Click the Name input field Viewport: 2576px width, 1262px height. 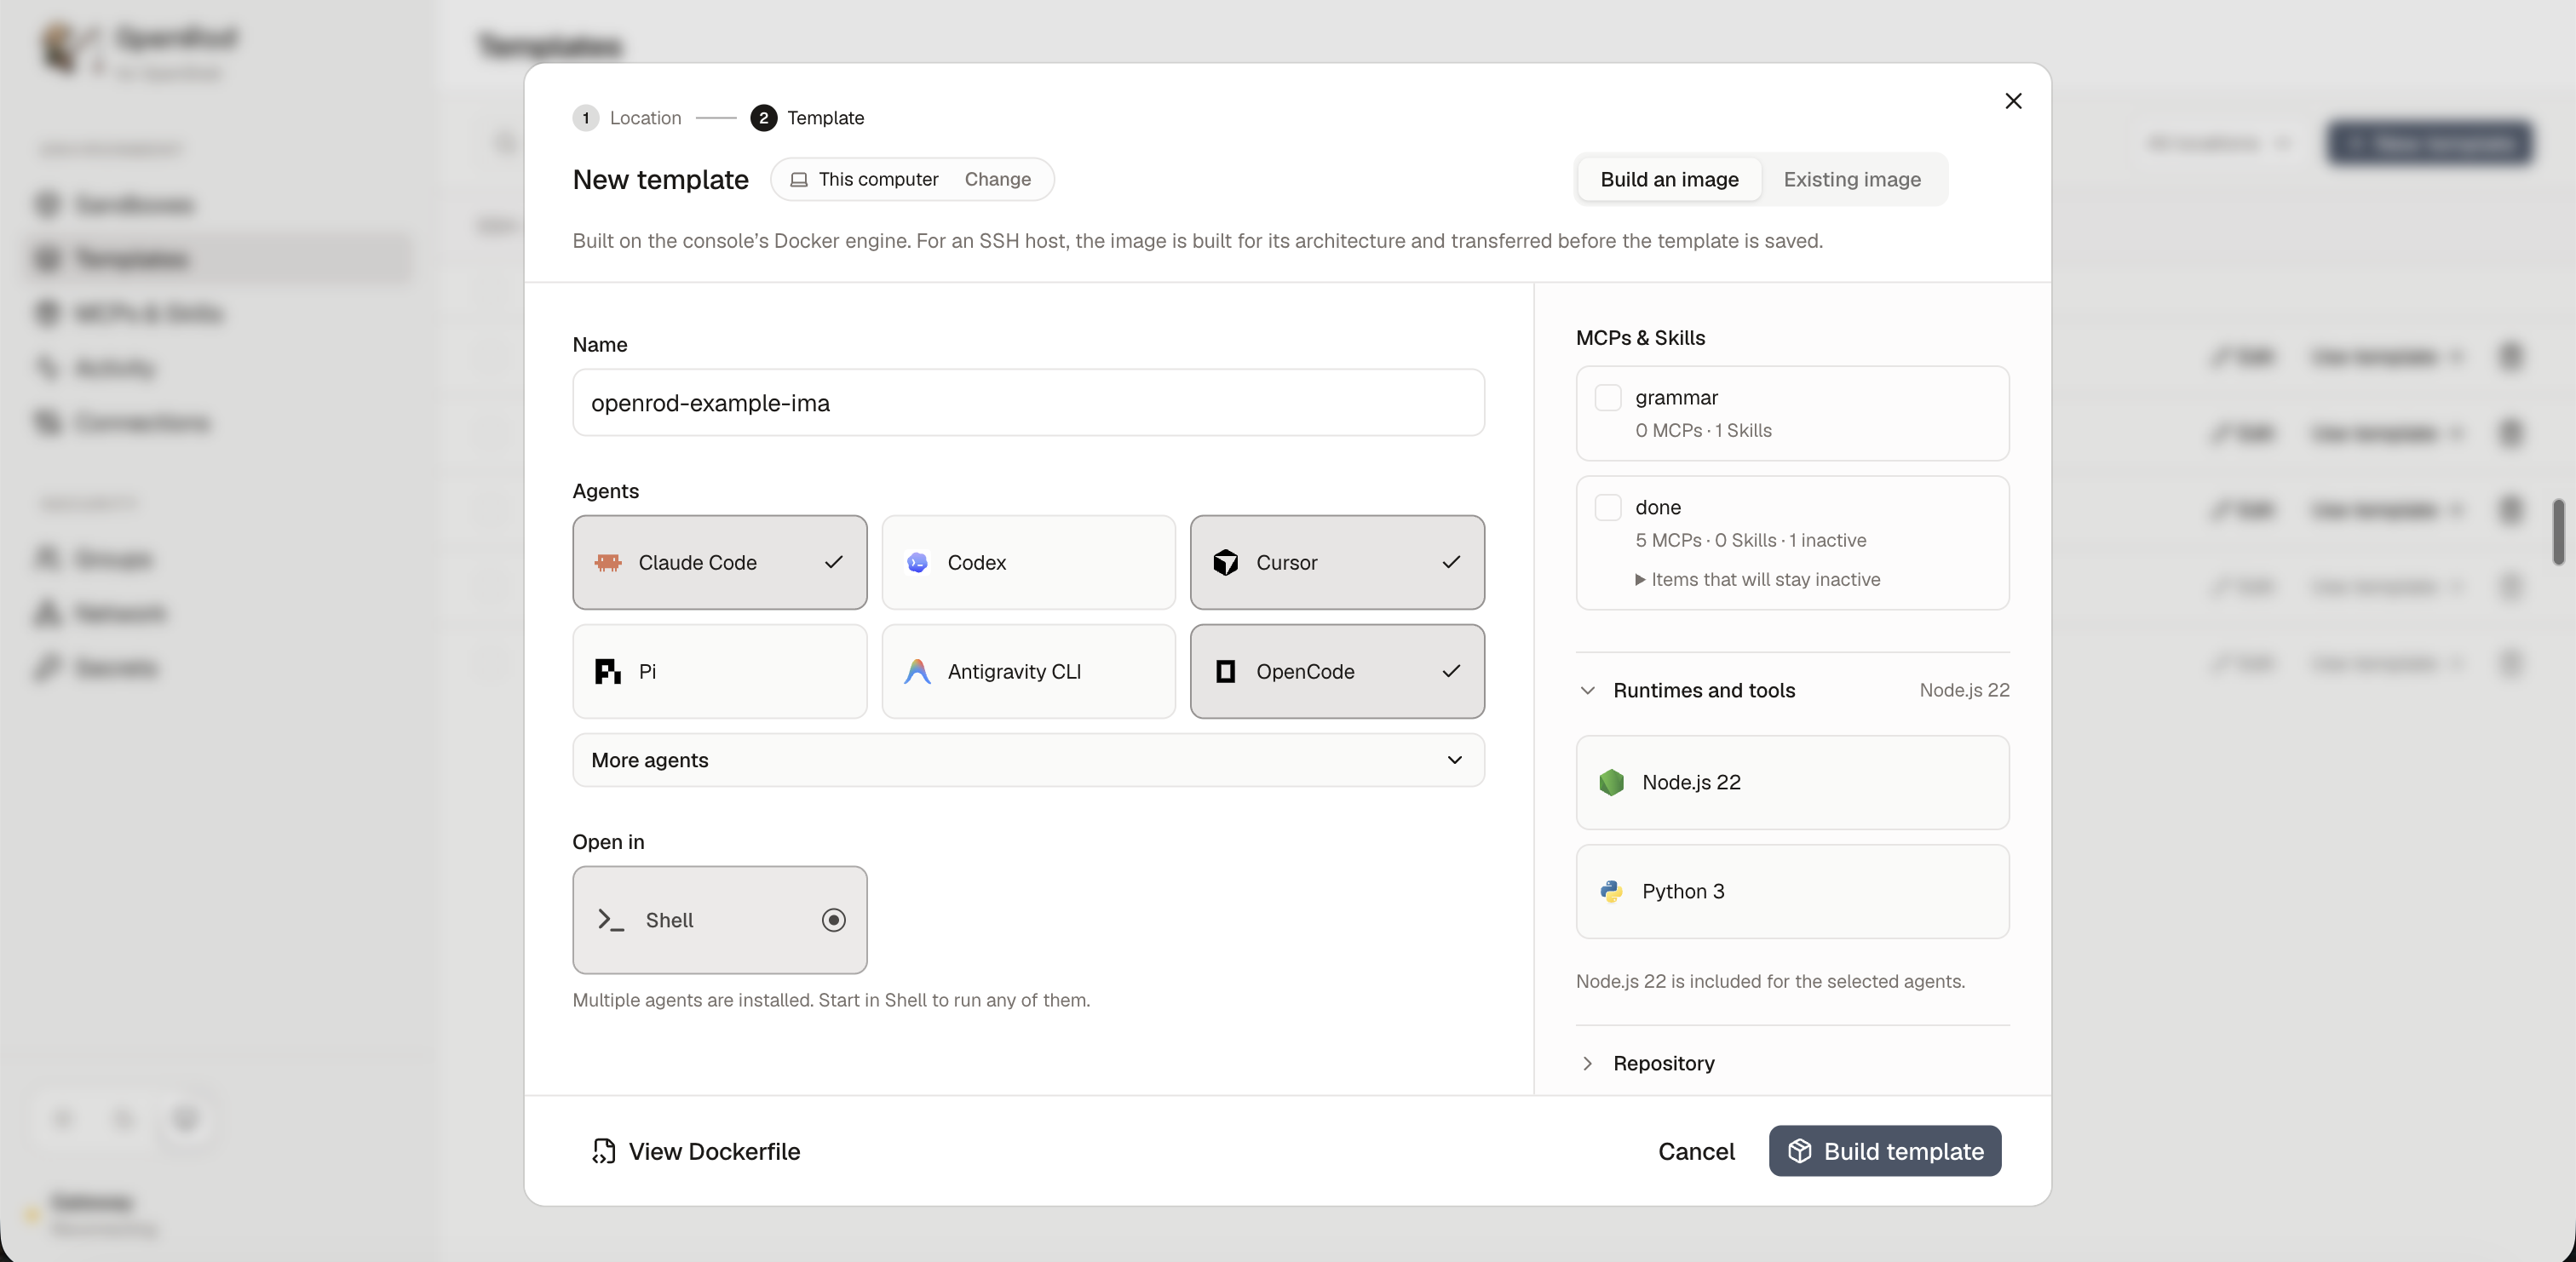[1028, 403]
